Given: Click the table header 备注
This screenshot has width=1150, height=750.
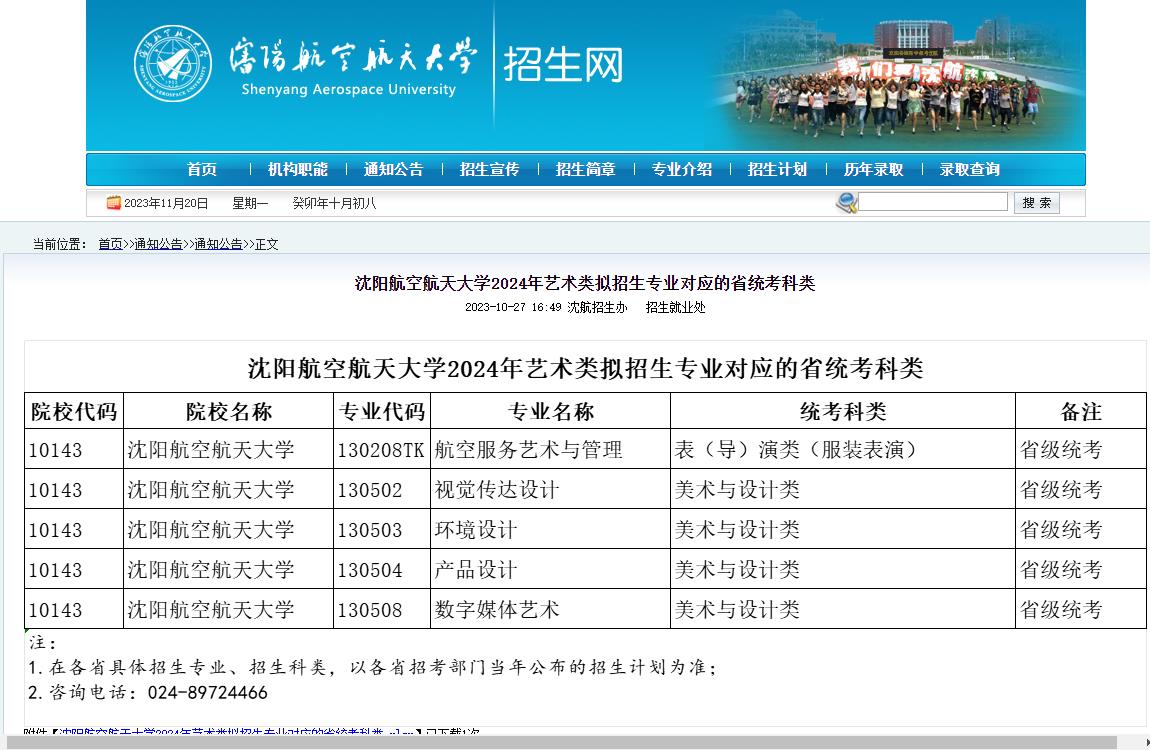Looking at the screenshot, I should tap(1081, 411).
